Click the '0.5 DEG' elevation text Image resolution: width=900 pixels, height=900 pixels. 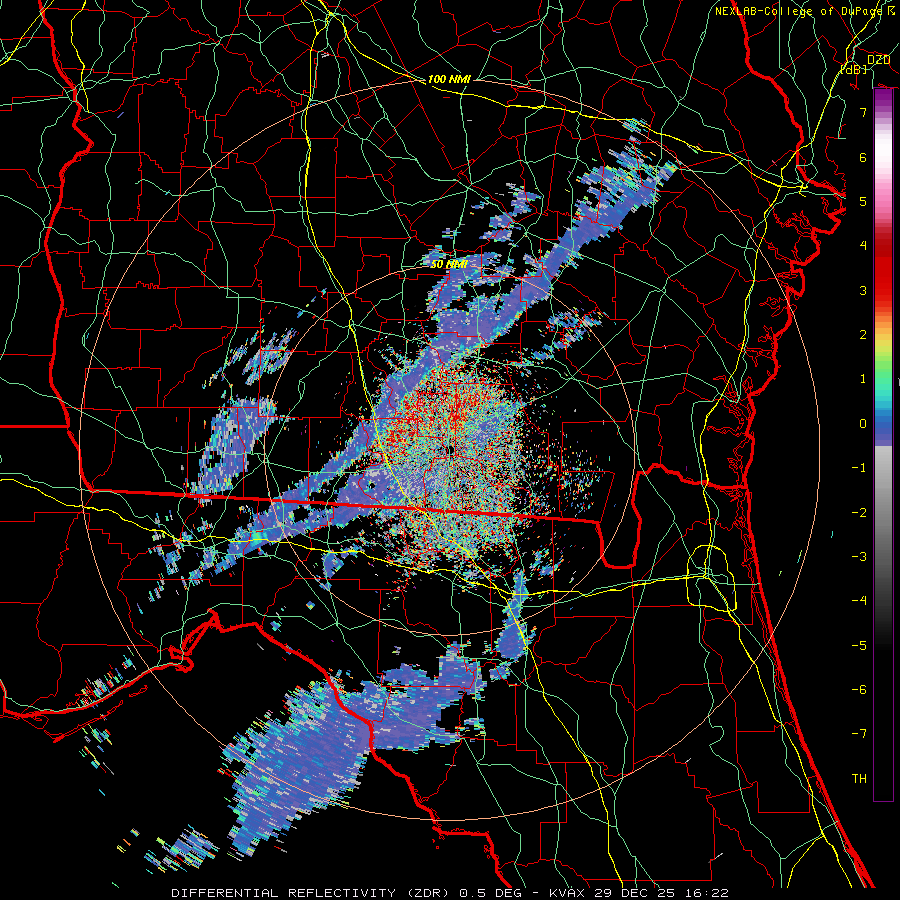point(490,893)
